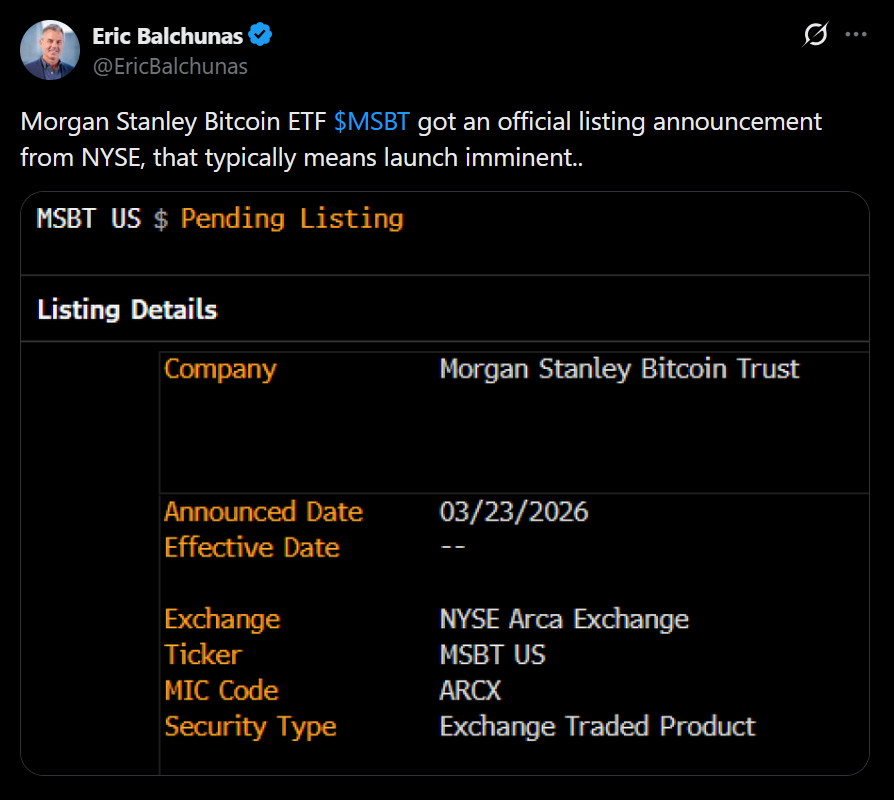Click the ARCX code value
Viewport: 894px width, 800px height.
[470, 691]
